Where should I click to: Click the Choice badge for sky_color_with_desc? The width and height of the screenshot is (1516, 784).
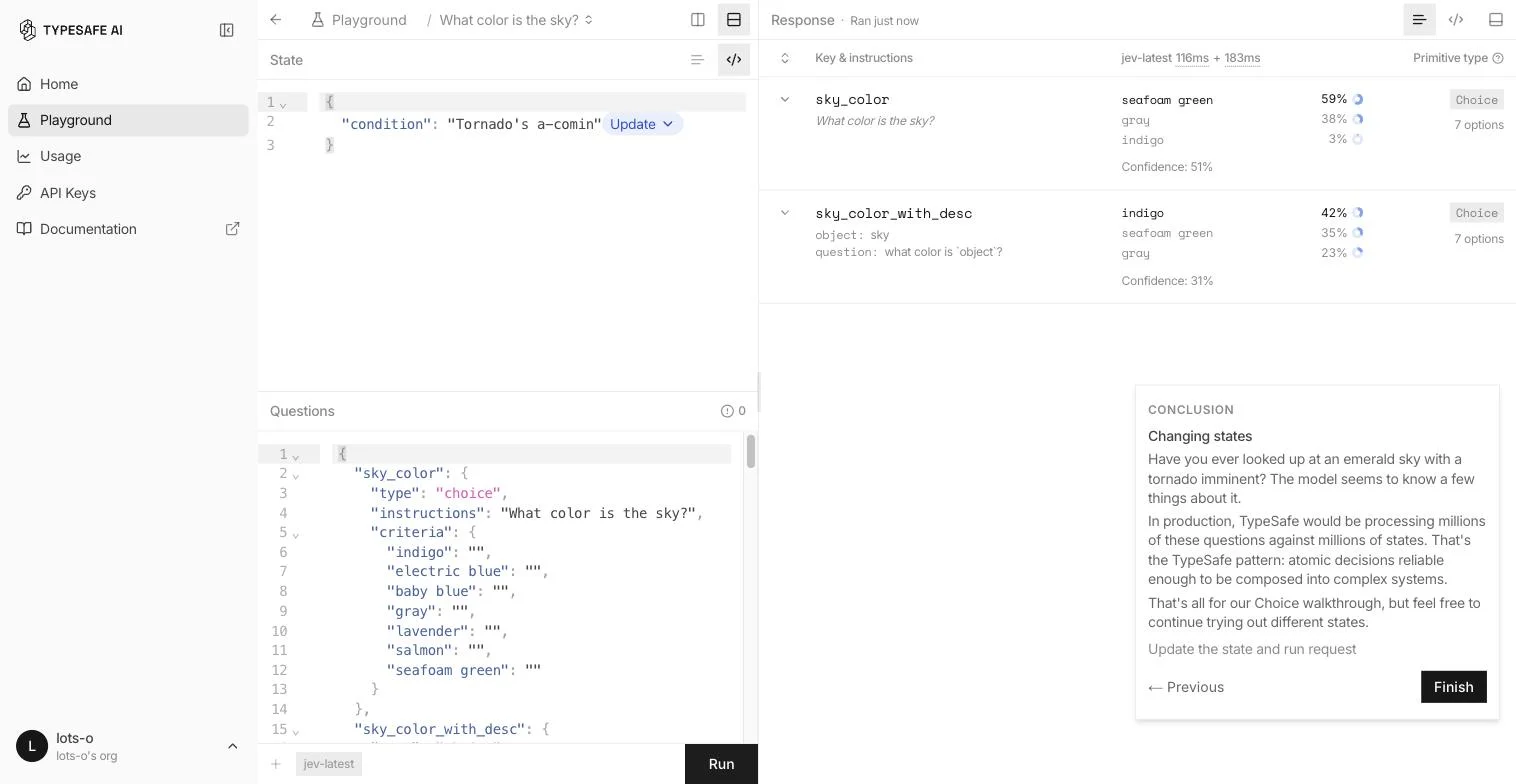pyautogui.click(x=1477, y=212)
